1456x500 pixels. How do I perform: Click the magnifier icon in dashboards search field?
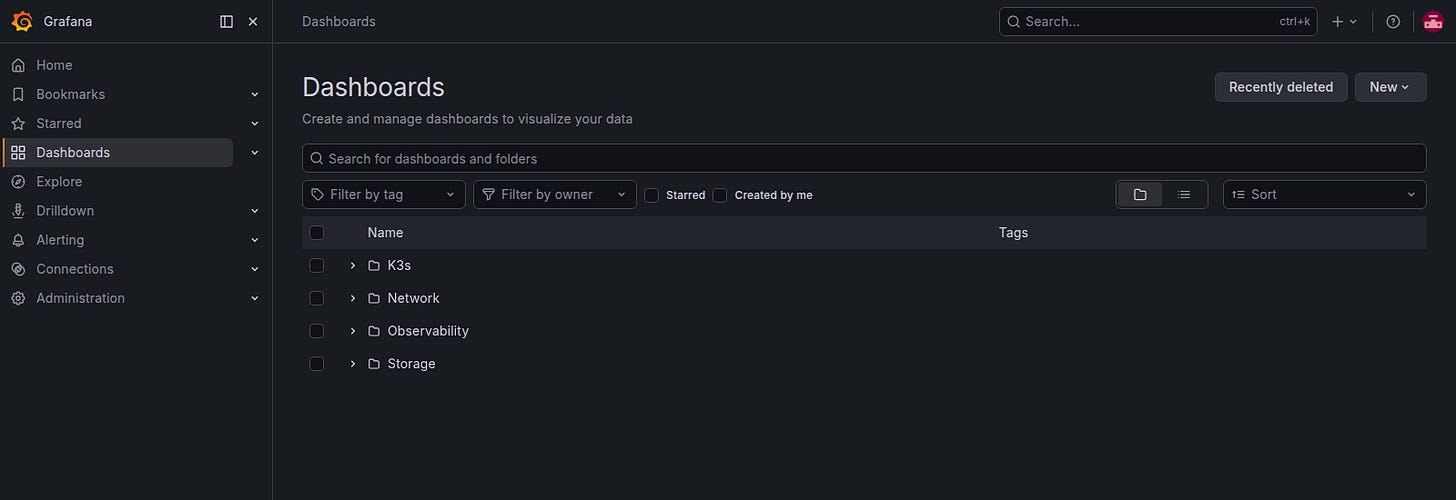click(317, 158)
